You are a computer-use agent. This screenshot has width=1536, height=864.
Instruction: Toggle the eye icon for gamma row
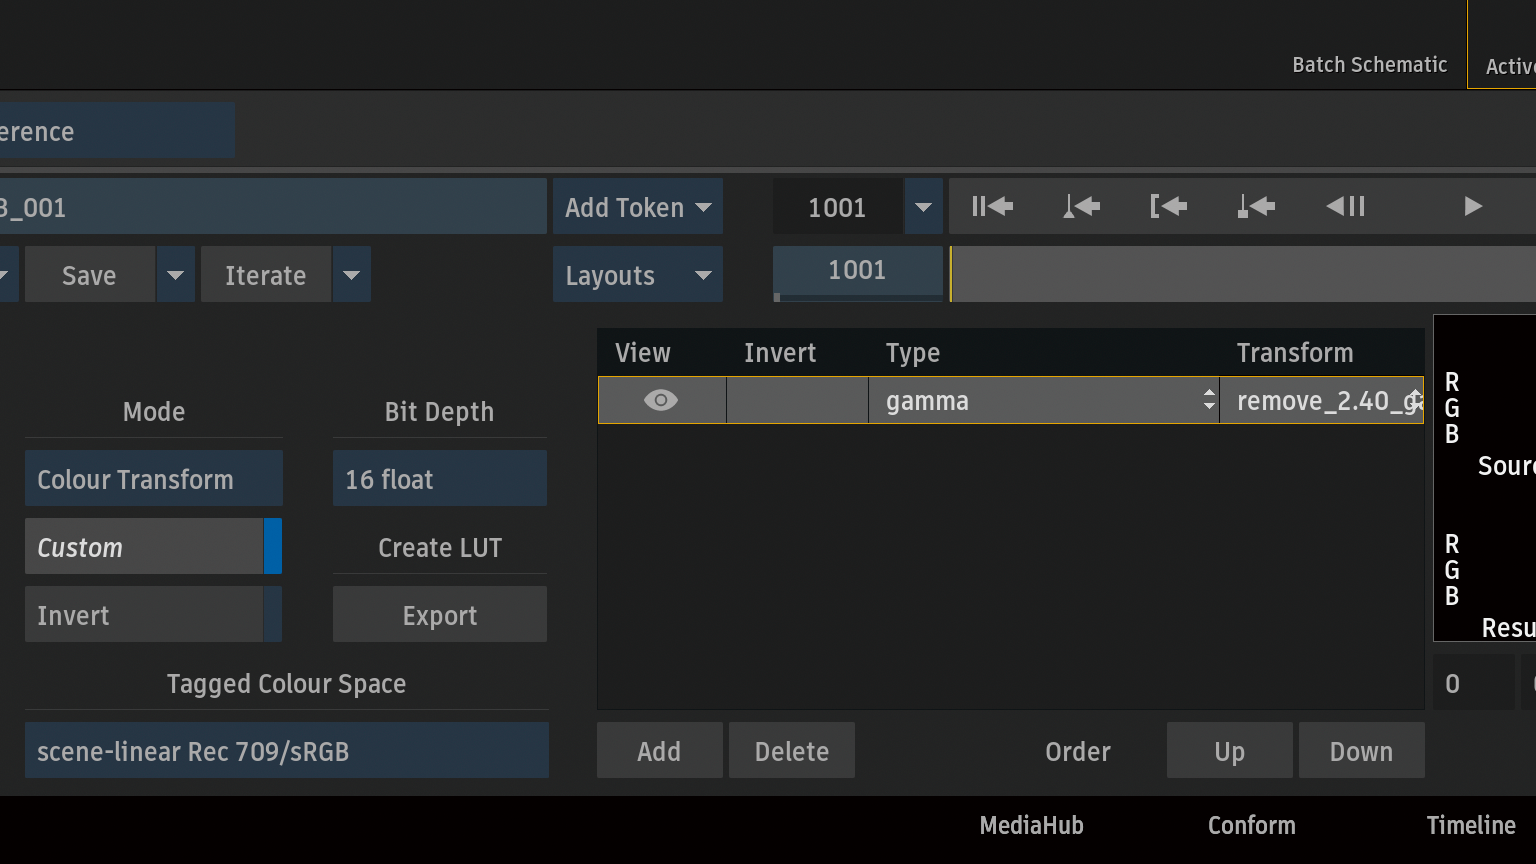pyautogui.click(x=661, y=401)
